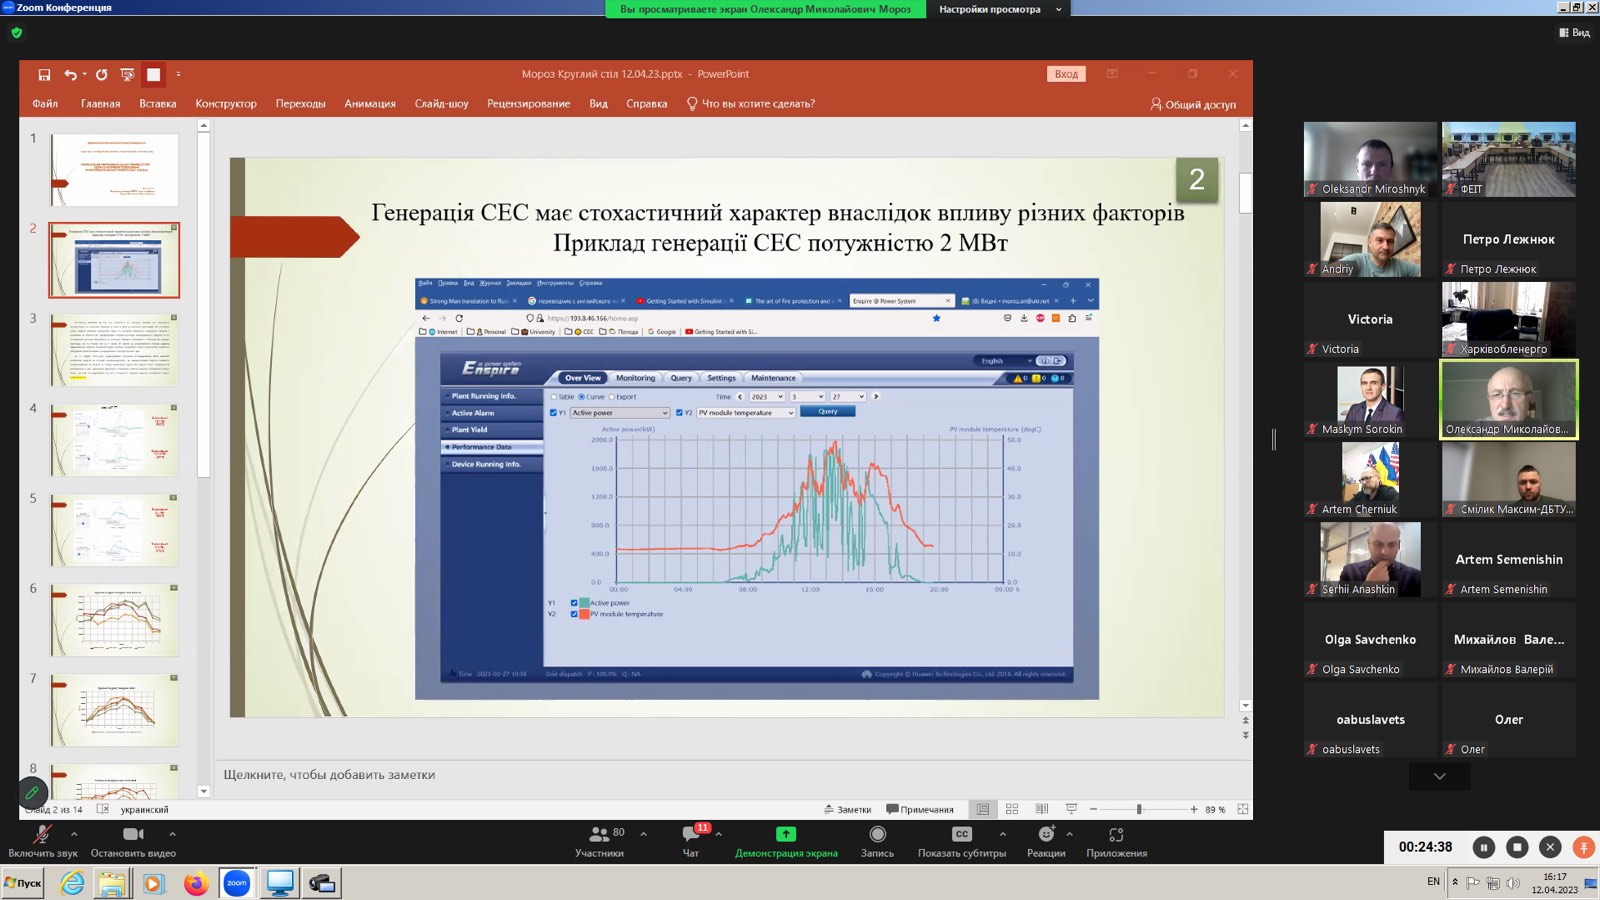Expand audio options arrow beside microphone
1600x900 pixels.
74,834
